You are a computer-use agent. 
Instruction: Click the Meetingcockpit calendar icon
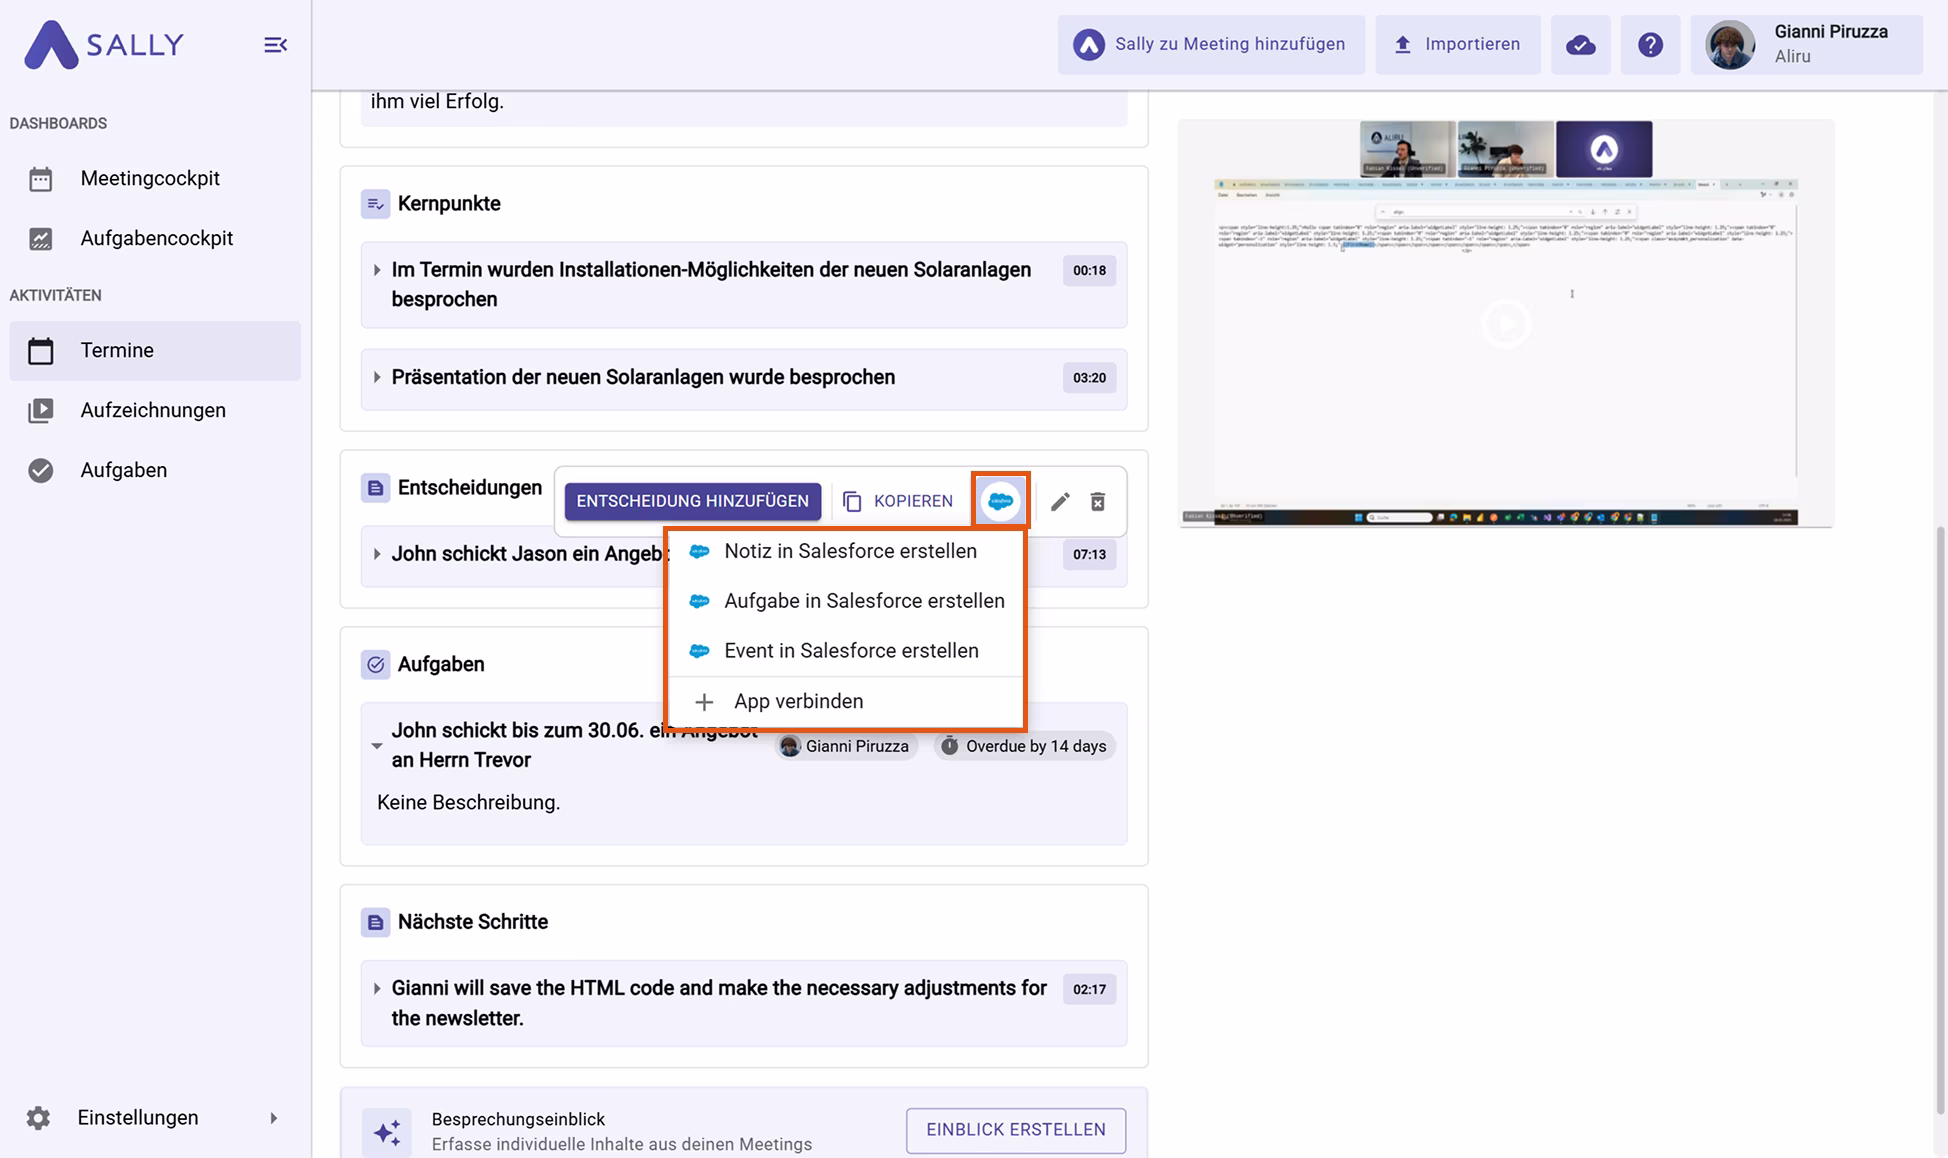pyautogui.click(x=40, y=179)
